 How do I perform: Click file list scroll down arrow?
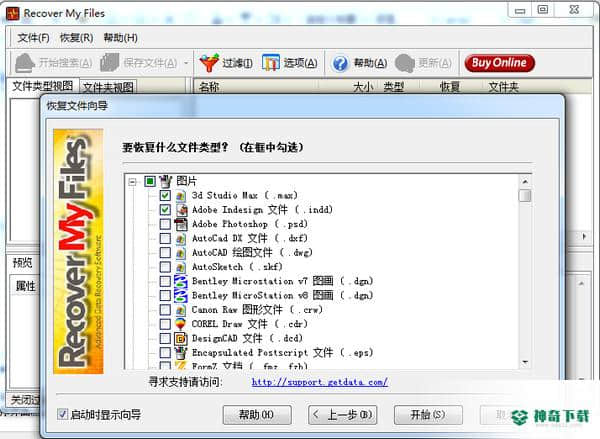(525, 362)
